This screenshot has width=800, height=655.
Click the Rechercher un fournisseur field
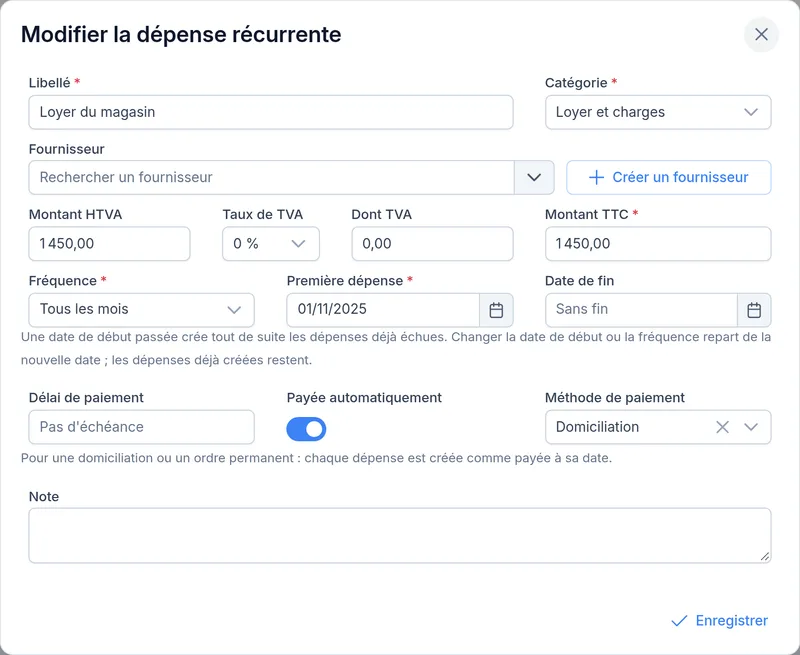pyautogui.click(x=271, y=178)
